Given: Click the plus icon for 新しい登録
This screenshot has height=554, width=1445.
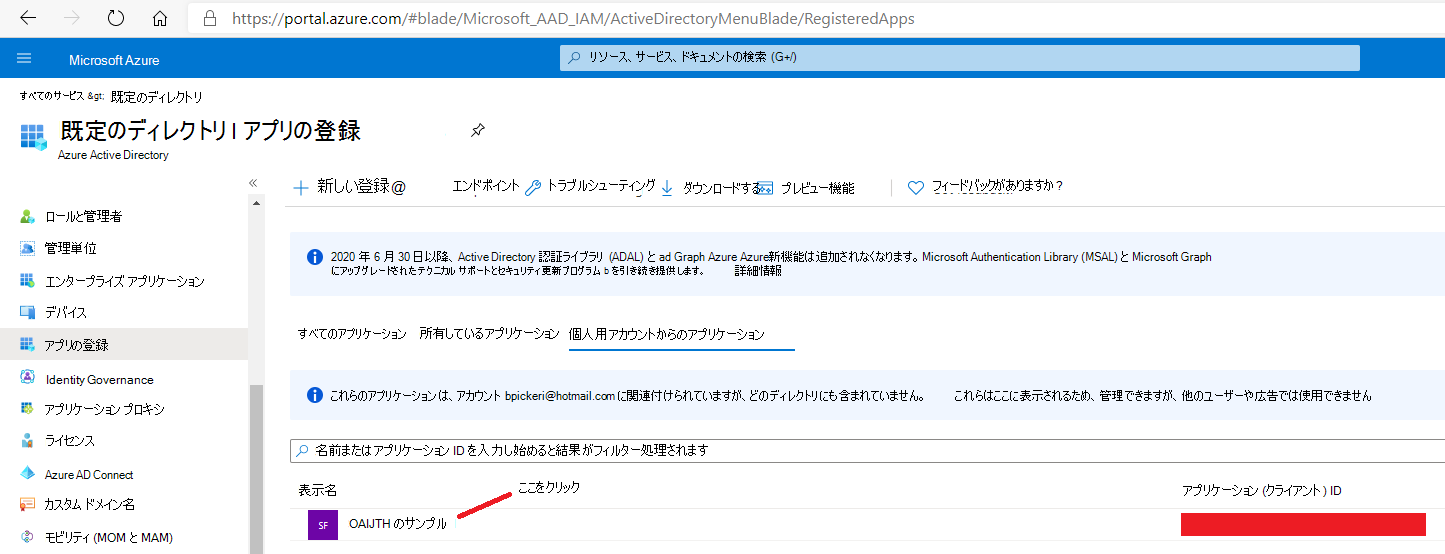Looking at the screenshot, I should [x=300, y=187].
